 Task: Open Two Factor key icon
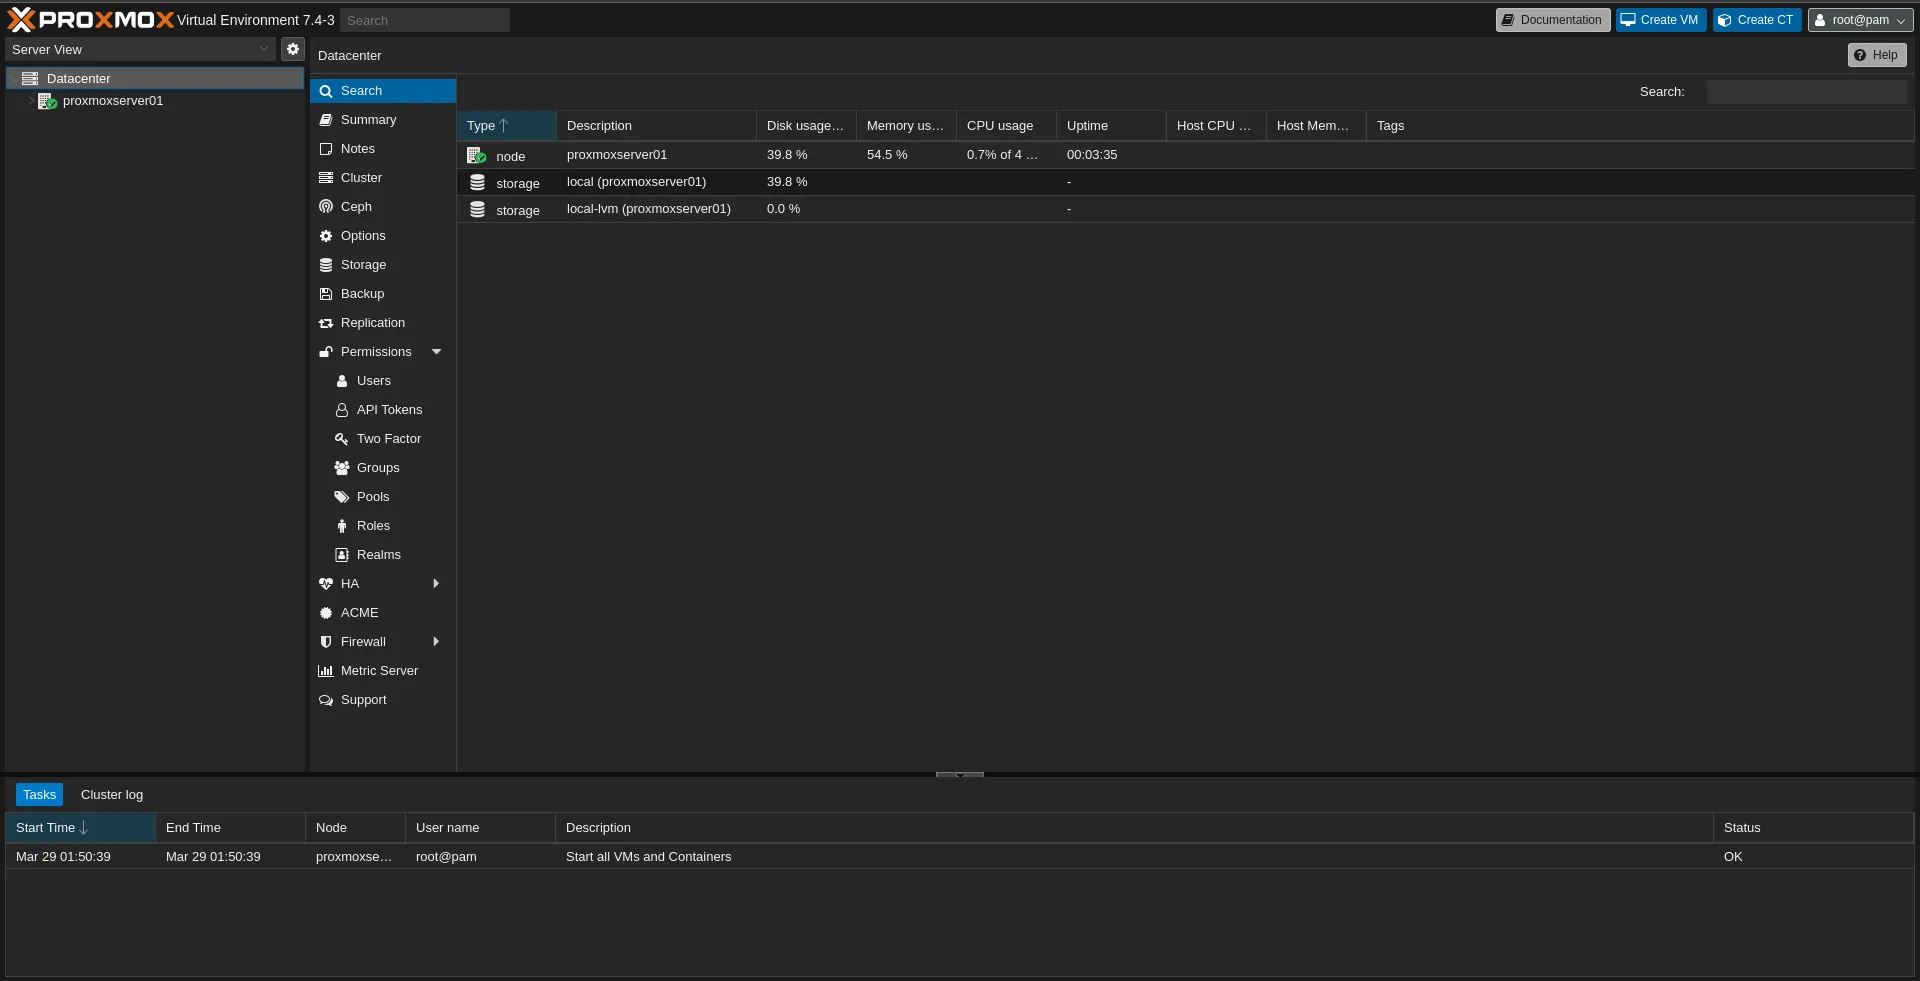pyautogui.click(x=342, y=439)
